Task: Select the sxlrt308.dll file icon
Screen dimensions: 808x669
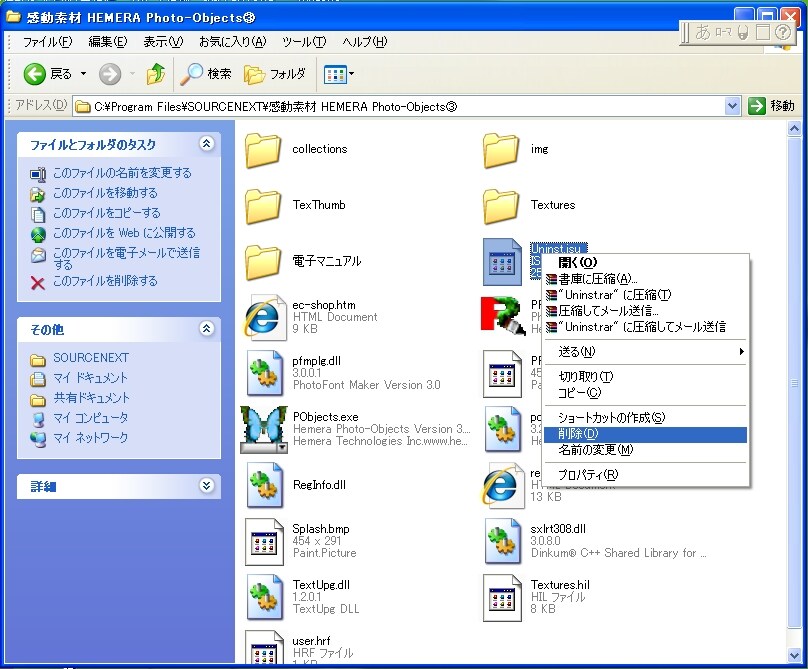Action: coord(502,542)
